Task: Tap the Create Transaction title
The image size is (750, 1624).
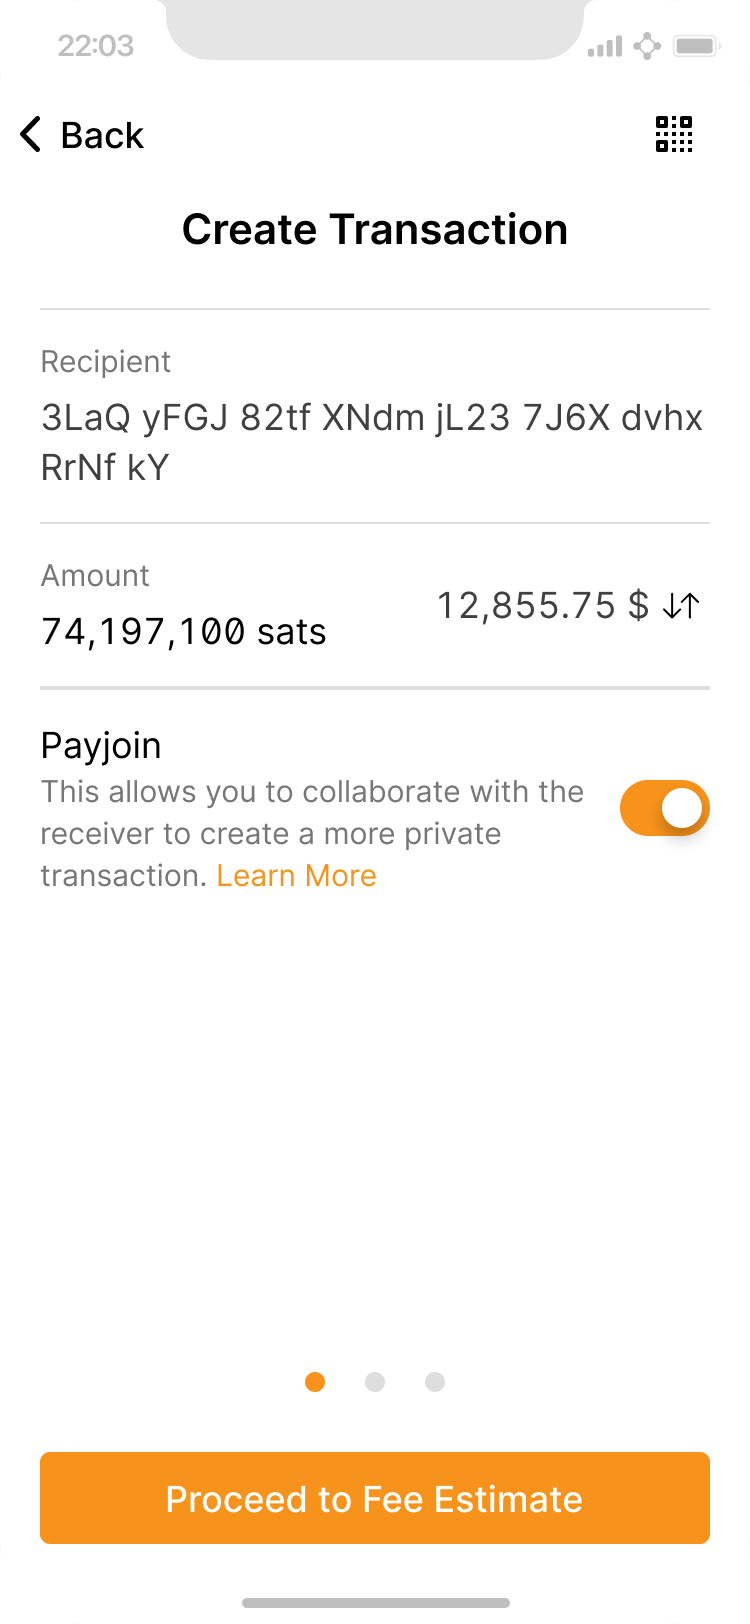Action: pyautogui.click(x=375, y=230)
